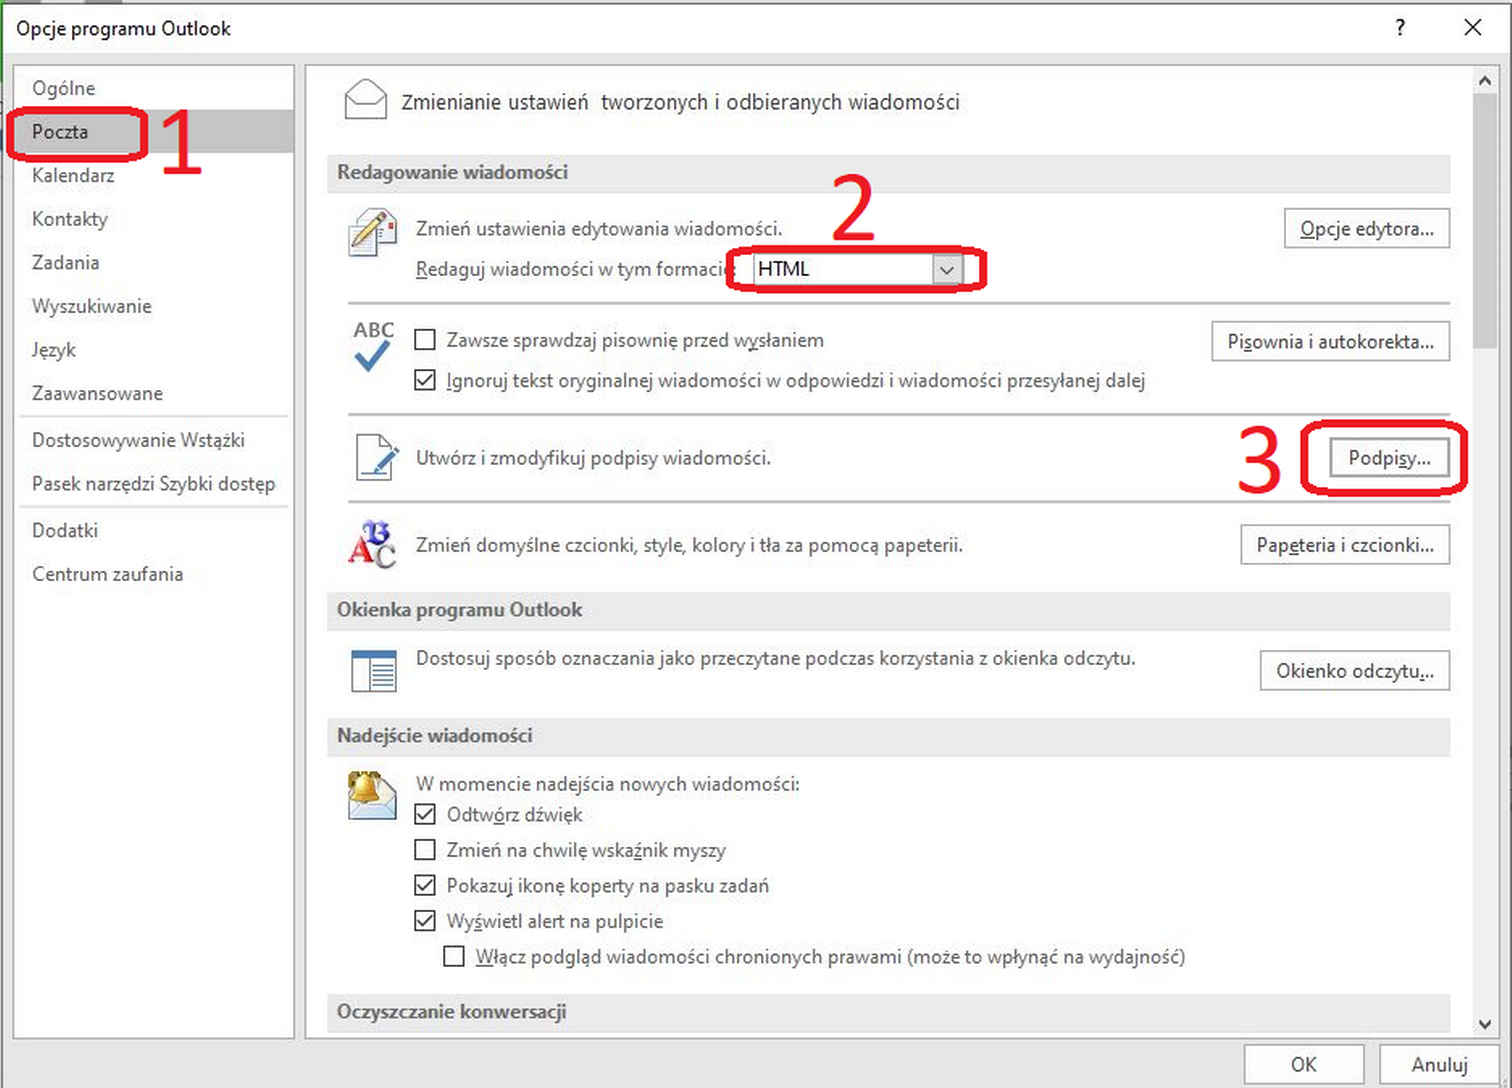Open the Język options category

click(153, 350)
